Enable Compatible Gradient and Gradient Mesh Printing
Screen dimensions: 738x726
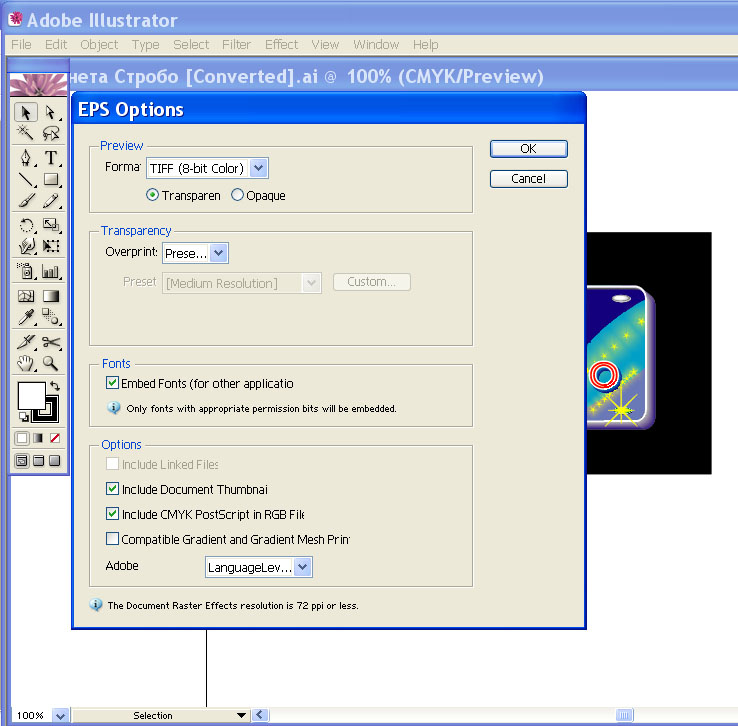[x=112, y=538]
